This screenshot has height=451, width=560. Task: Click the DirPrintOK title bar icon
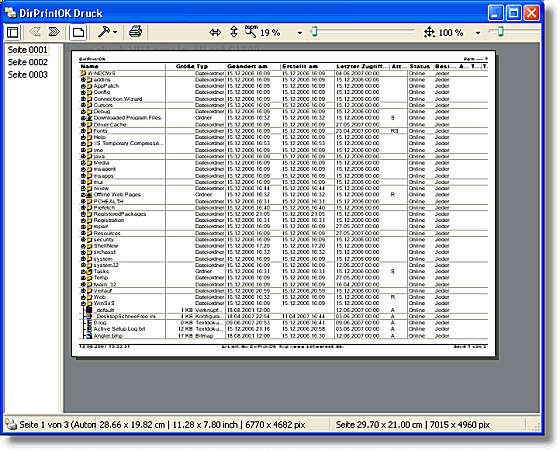(11, 12)
